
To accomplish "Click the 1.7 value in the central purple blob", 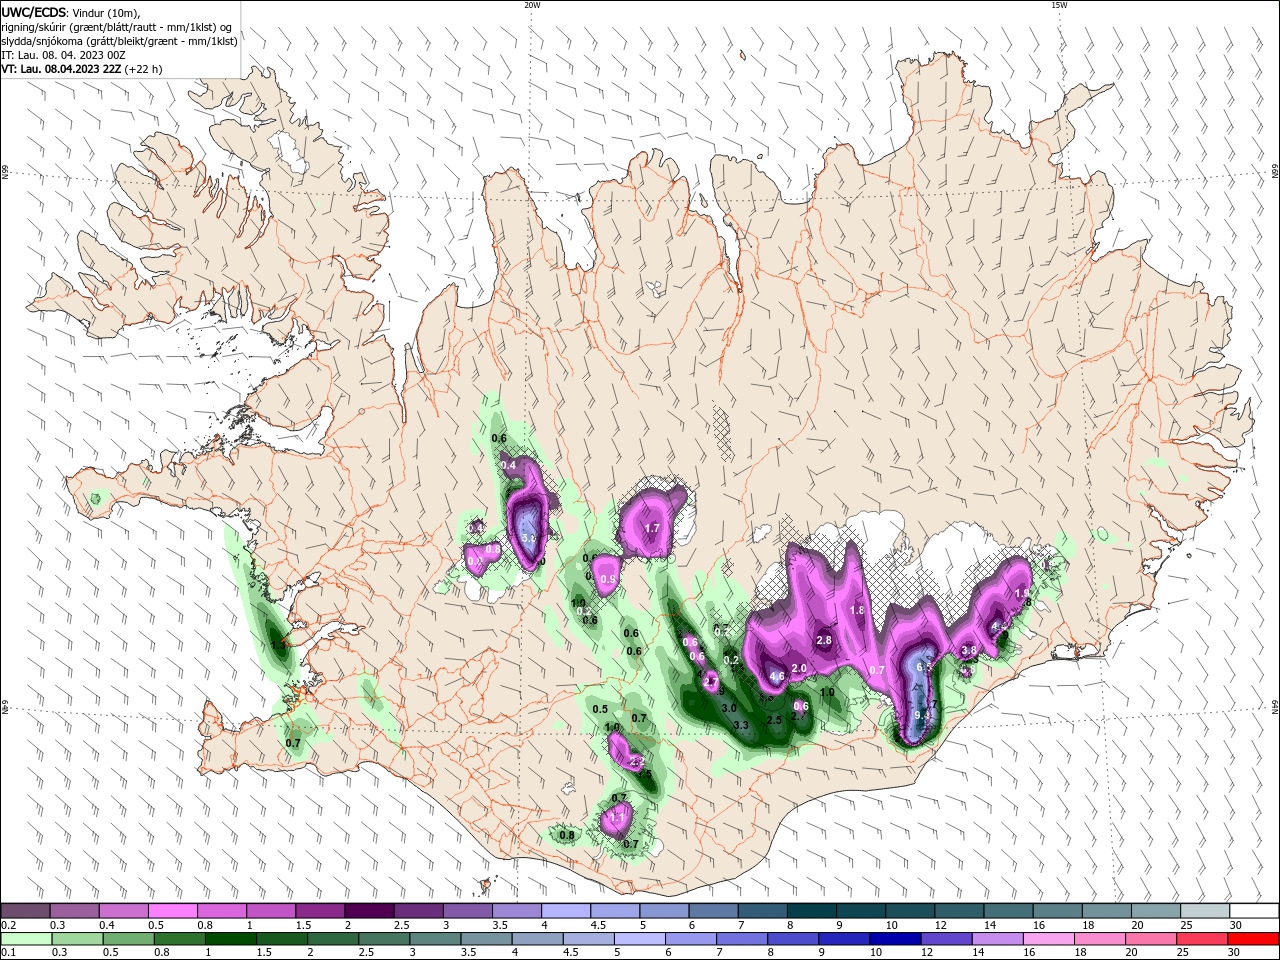I will coord(652,528).
